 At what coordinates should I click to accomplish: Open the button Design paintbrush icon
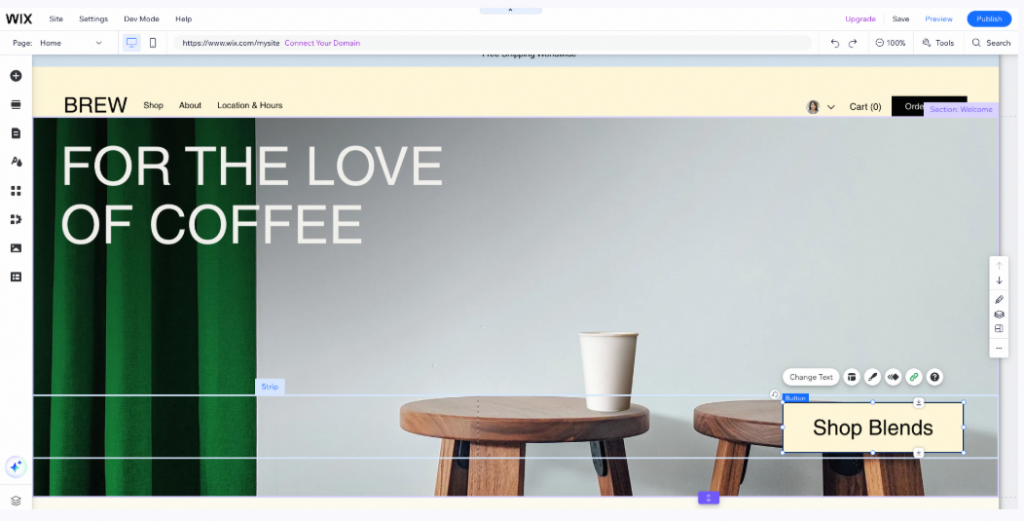(x=872, y=377)
